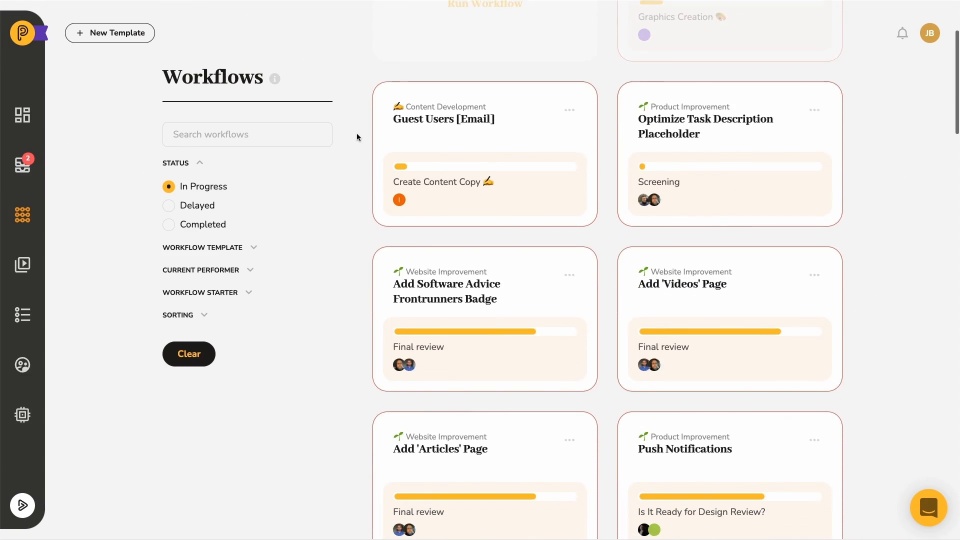The height and width of the screenshot is (540, 960).
Task: Open the dashboard grid icon in sidebar
Action: tap(23, 115)
